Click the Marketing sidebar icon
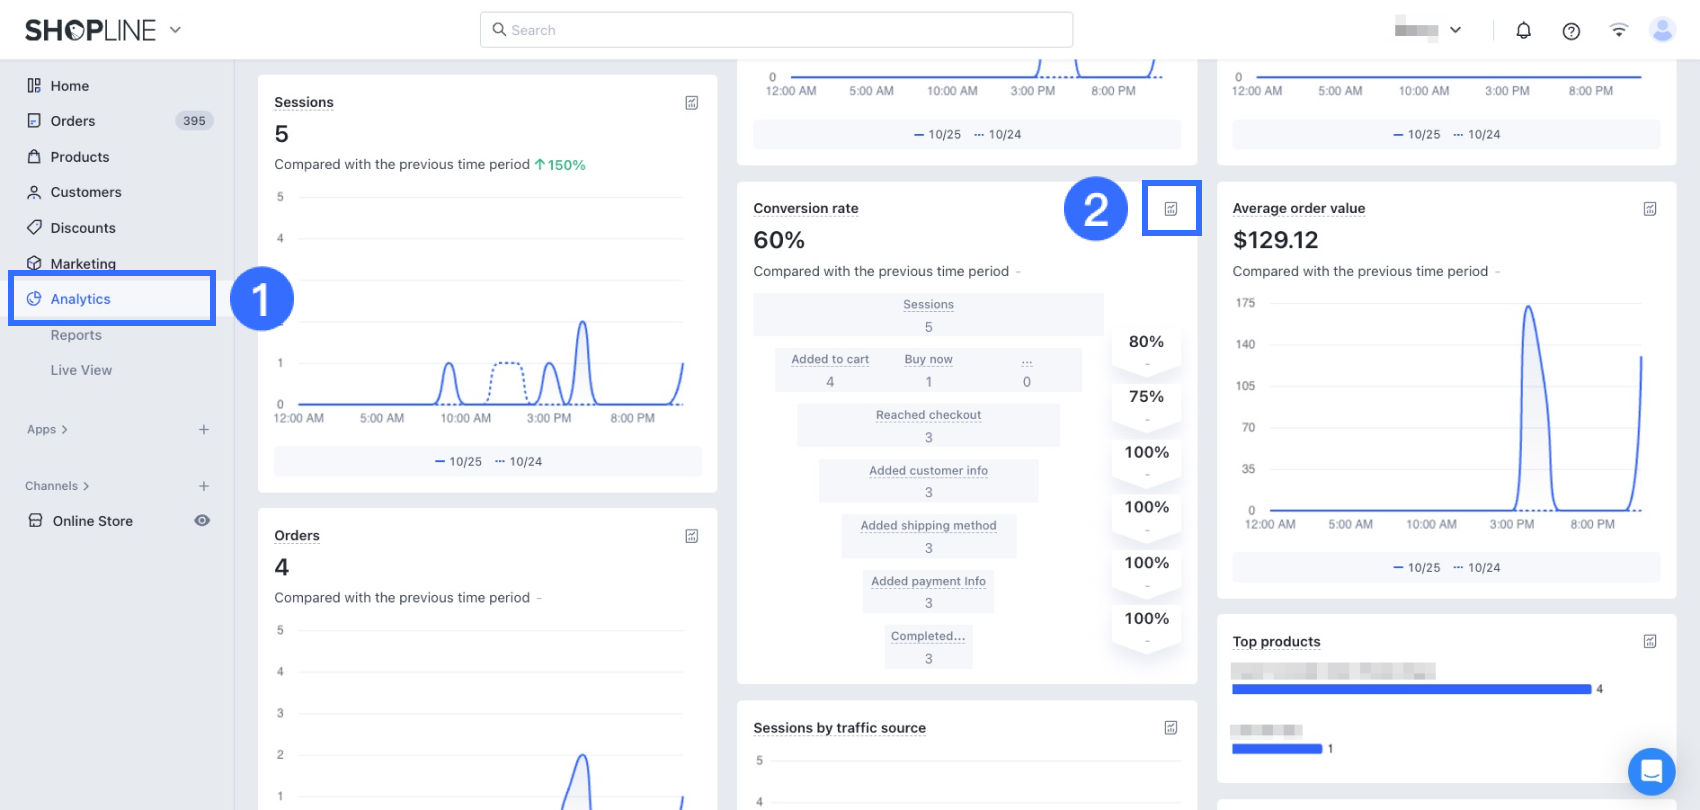The image size is (1700, 810). click(34, 263)
